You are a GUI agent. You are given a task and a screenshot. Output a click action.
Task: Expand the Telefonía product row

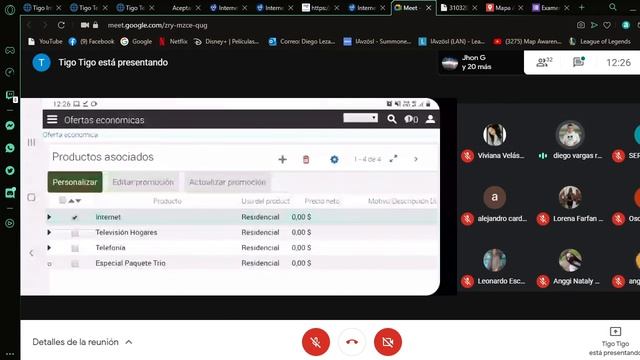coord(49,247)
